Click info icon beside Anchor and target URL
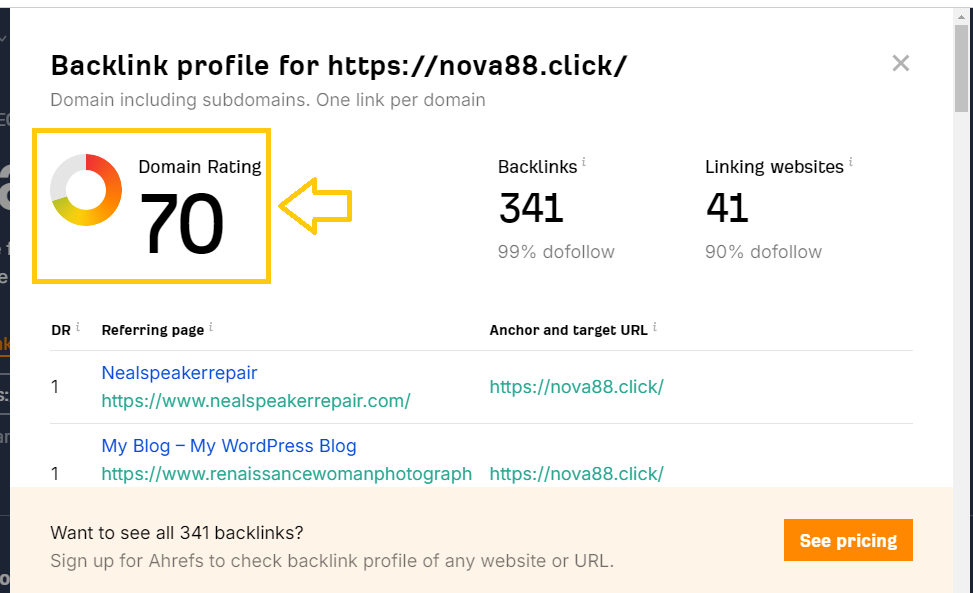 (x=654, y=328)
